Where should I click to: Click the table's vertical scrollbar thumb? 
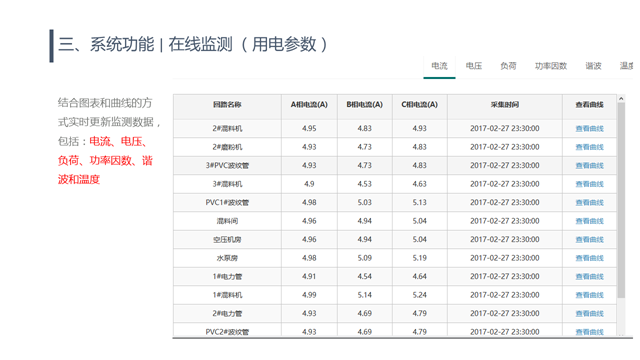[x=621, y=200]
